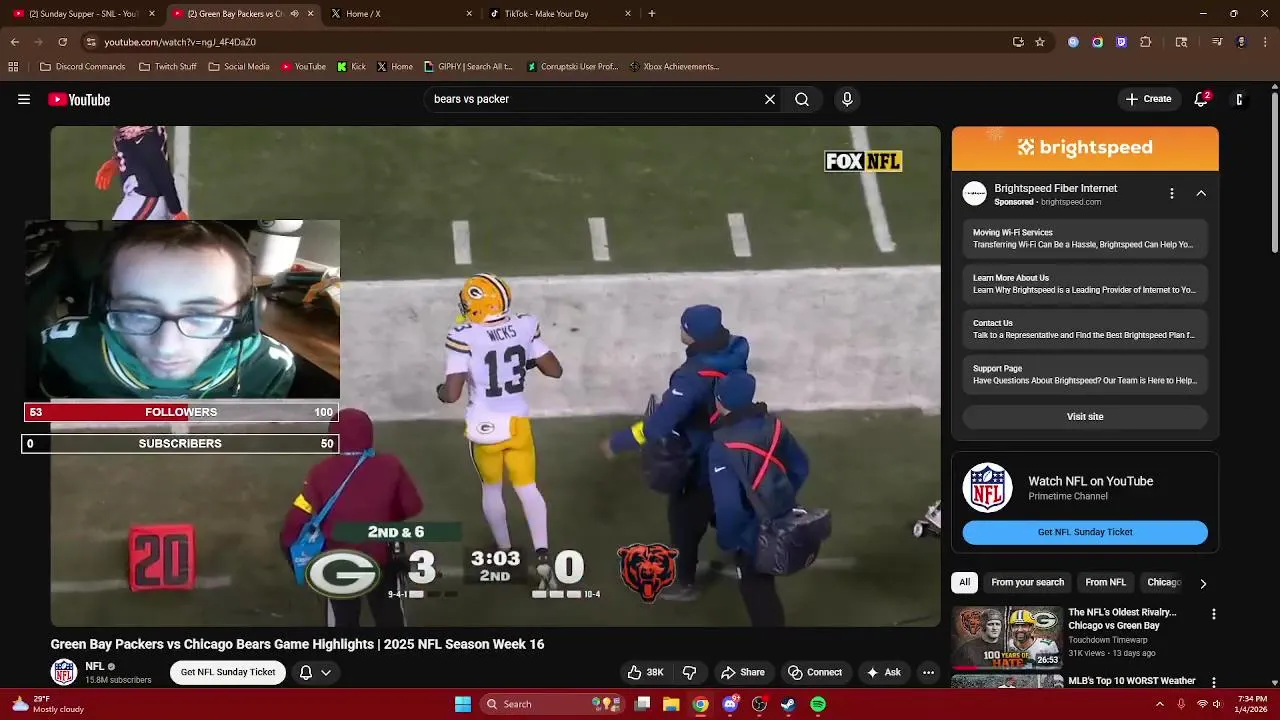This screenshot has height=720, width=1280.
Task: Open Spotify from the taskbar
Action: tap(818, 704)
